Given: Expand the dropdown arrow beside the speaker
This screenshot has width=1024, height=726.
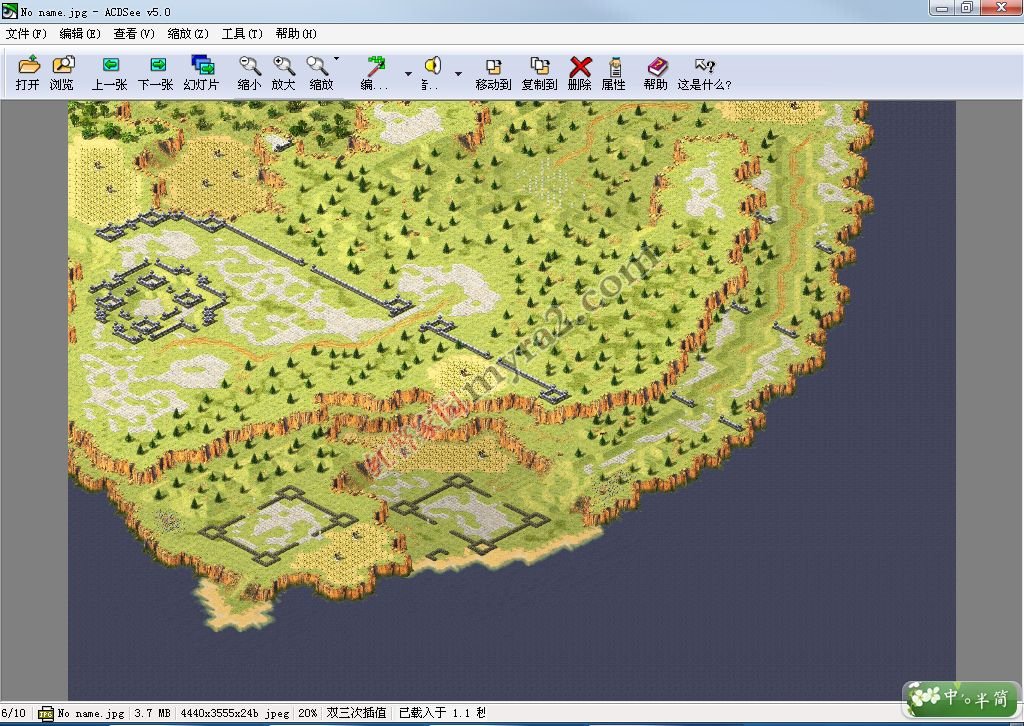Looking at the screenshot, I should [458, 74].
